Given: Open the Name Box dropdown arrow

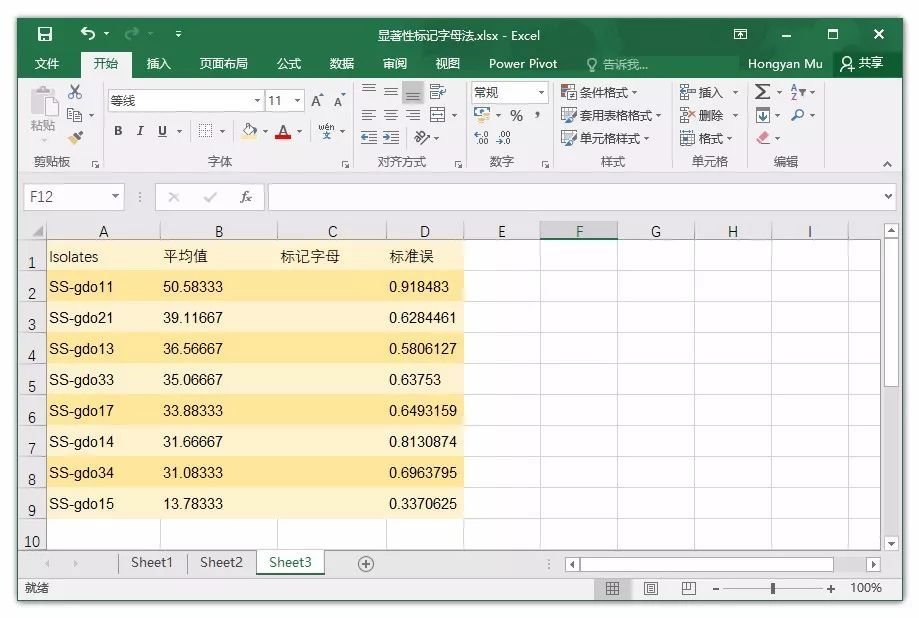Looking at the screenshot, I should coord(116,197).
